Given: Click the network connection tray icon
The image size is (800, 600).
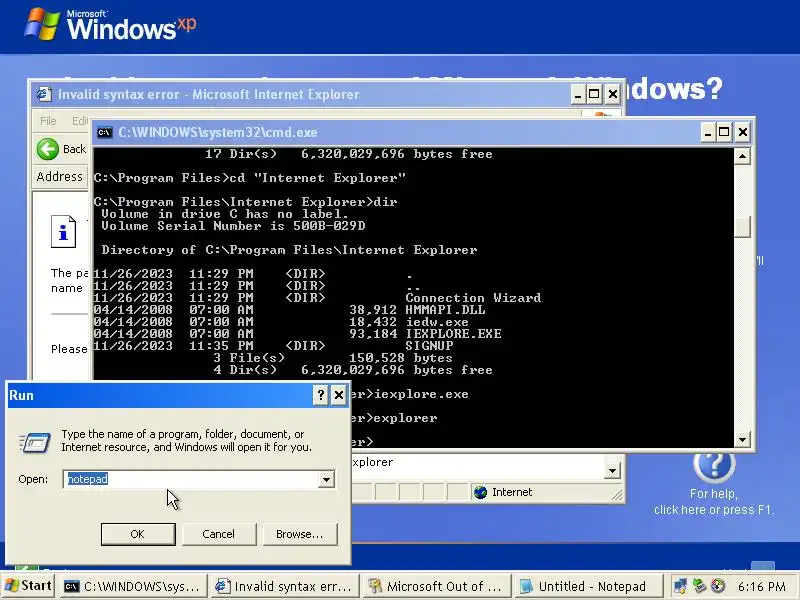Looking at the screenshot, I should [x=680, y=586].
